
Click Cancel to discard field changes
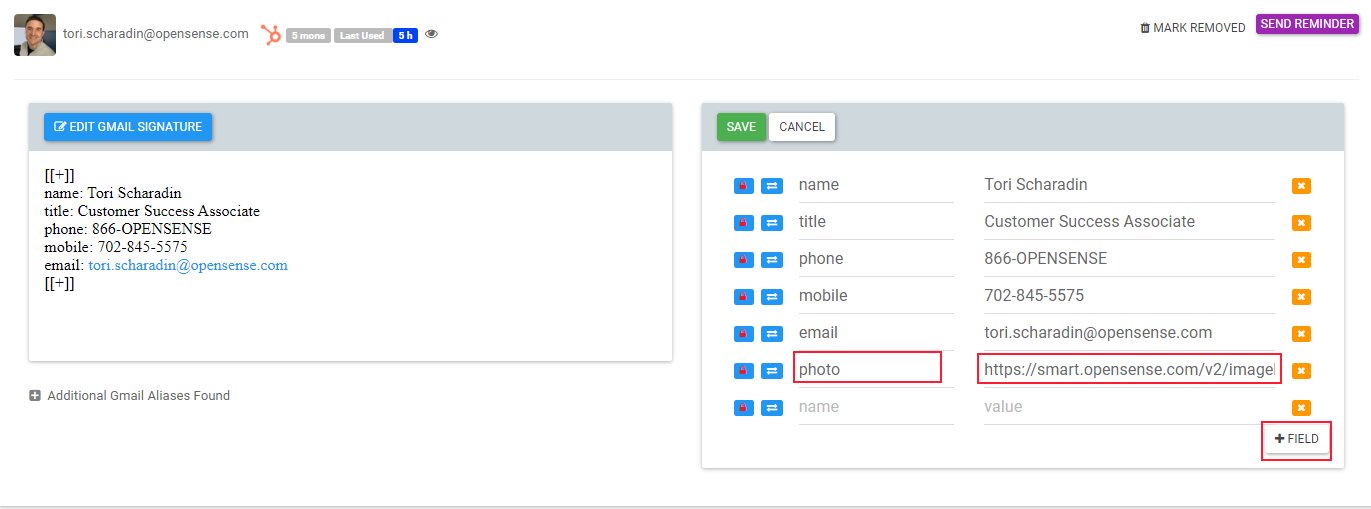[x=802, y=127]
